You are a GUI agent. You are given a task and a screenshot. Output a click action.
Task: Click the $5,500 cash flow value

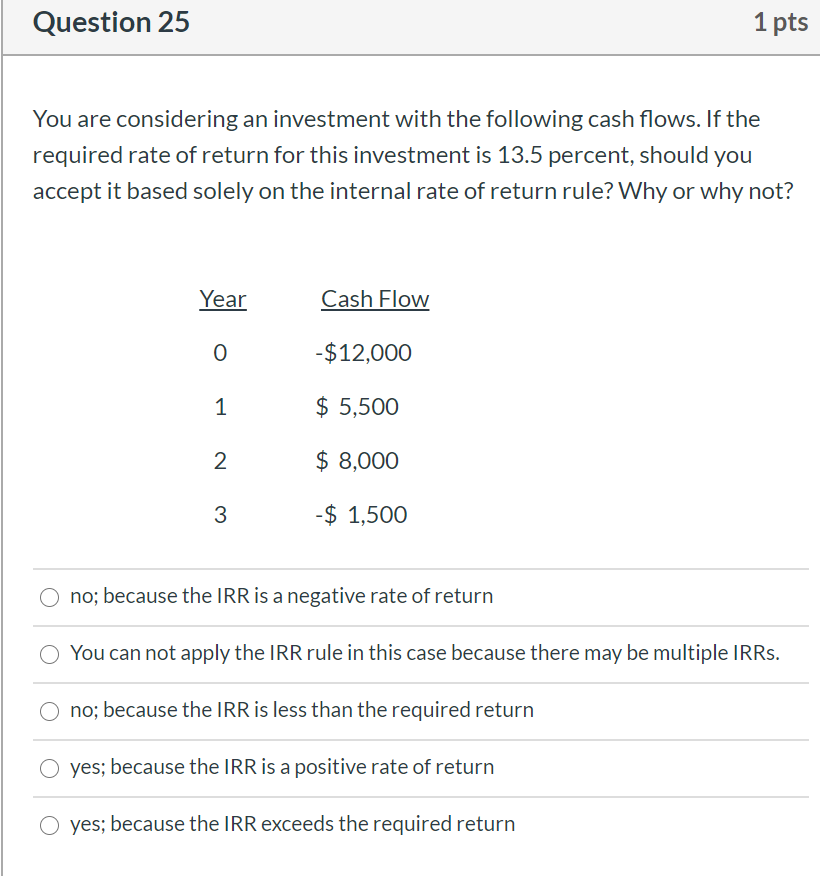(x=357, y=407)
